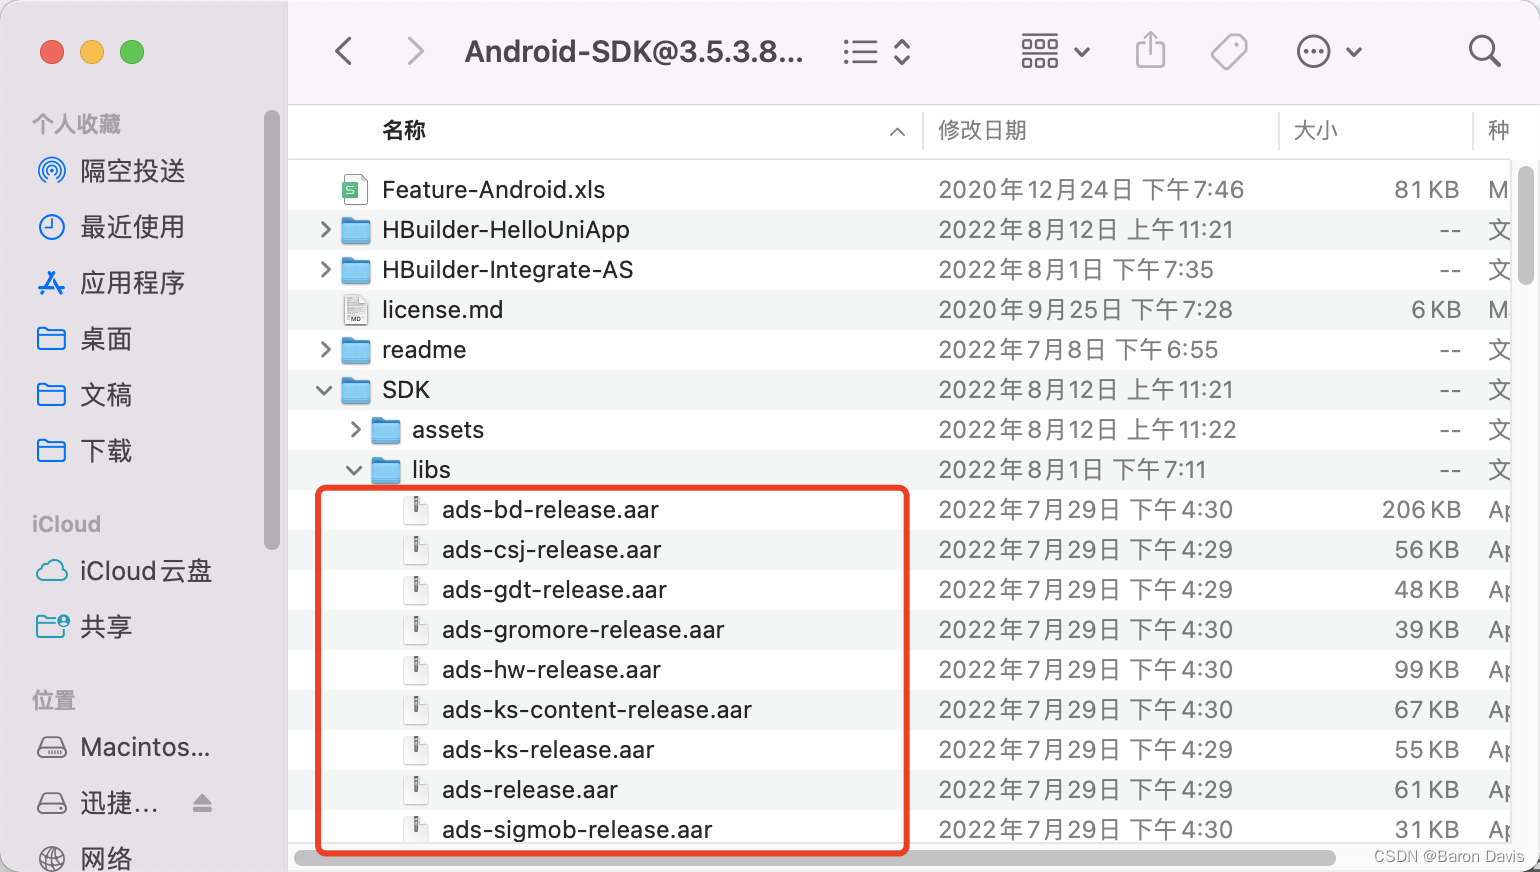Open the More actions ellipsis menu
The width and height of the screenshot is (1540, 872).
pyautogui.click(x=1329, y=51)
